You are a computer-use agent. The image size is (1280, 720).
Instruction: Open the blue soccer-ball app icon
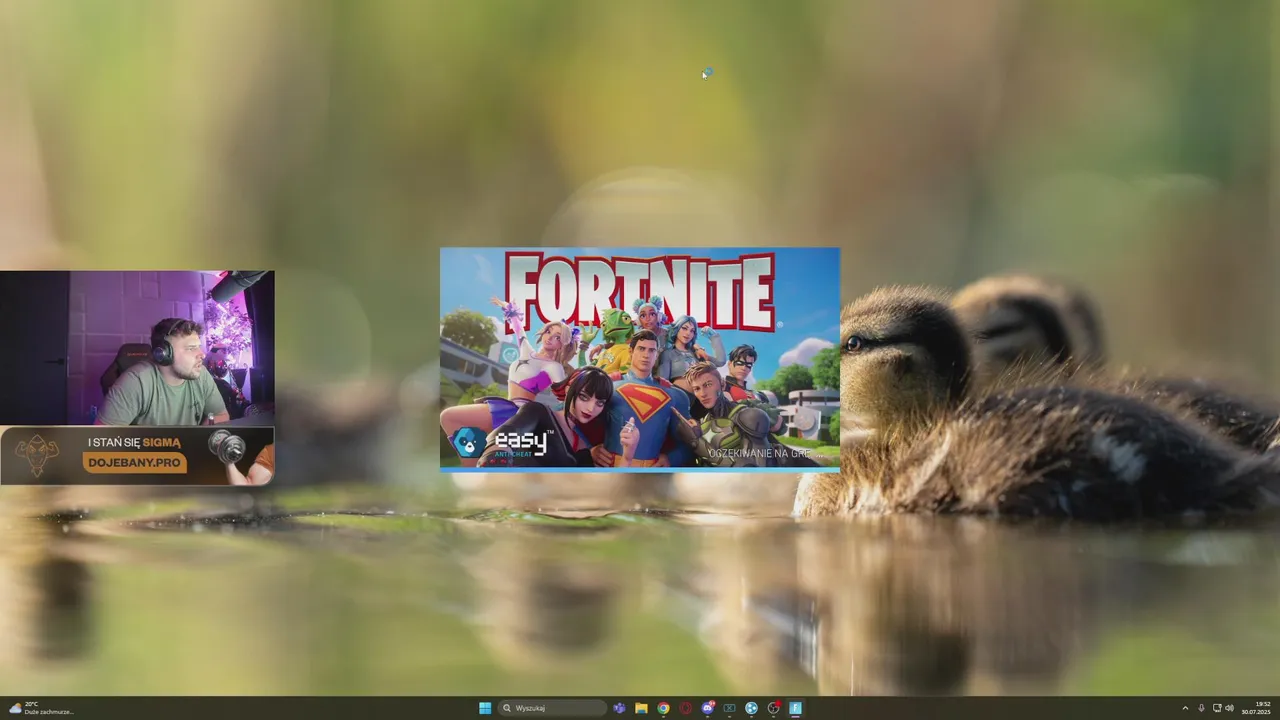point(751,708)
